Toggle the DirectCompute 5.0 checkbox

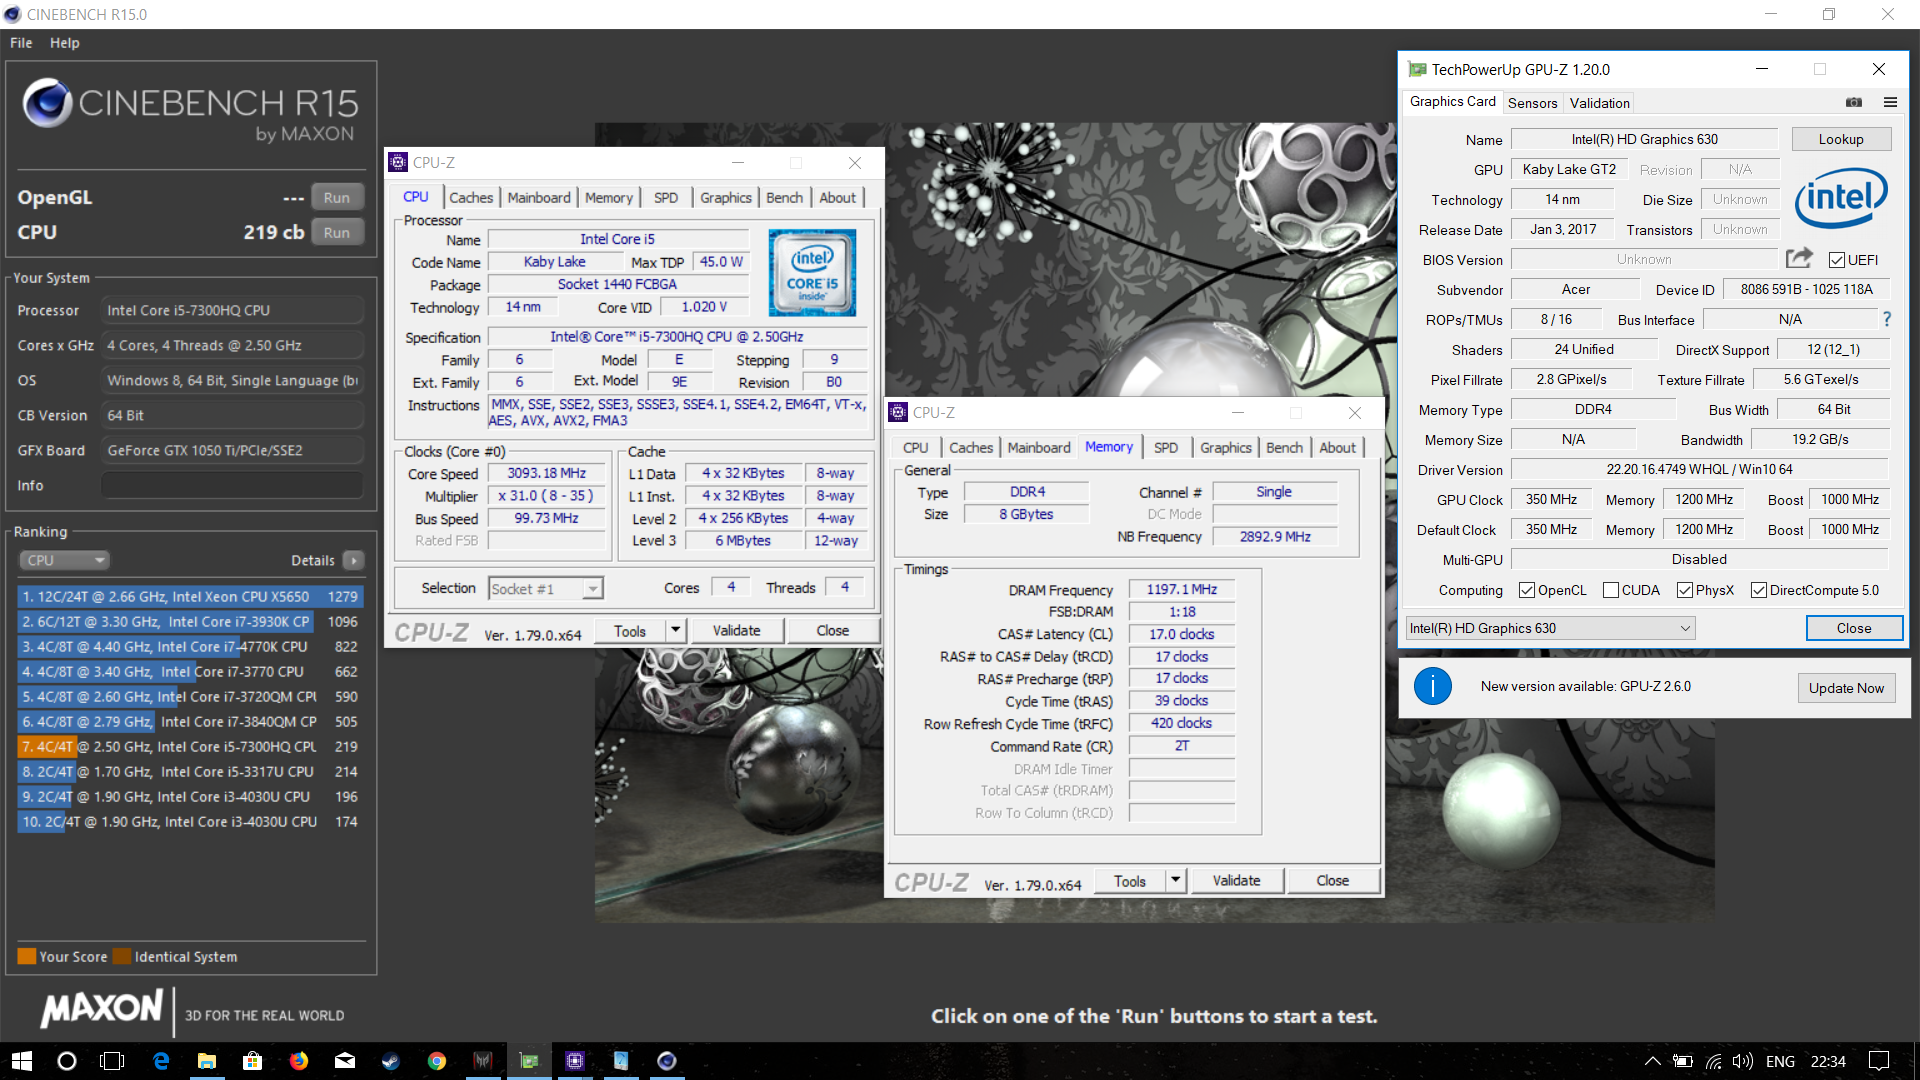point(1759,590)
